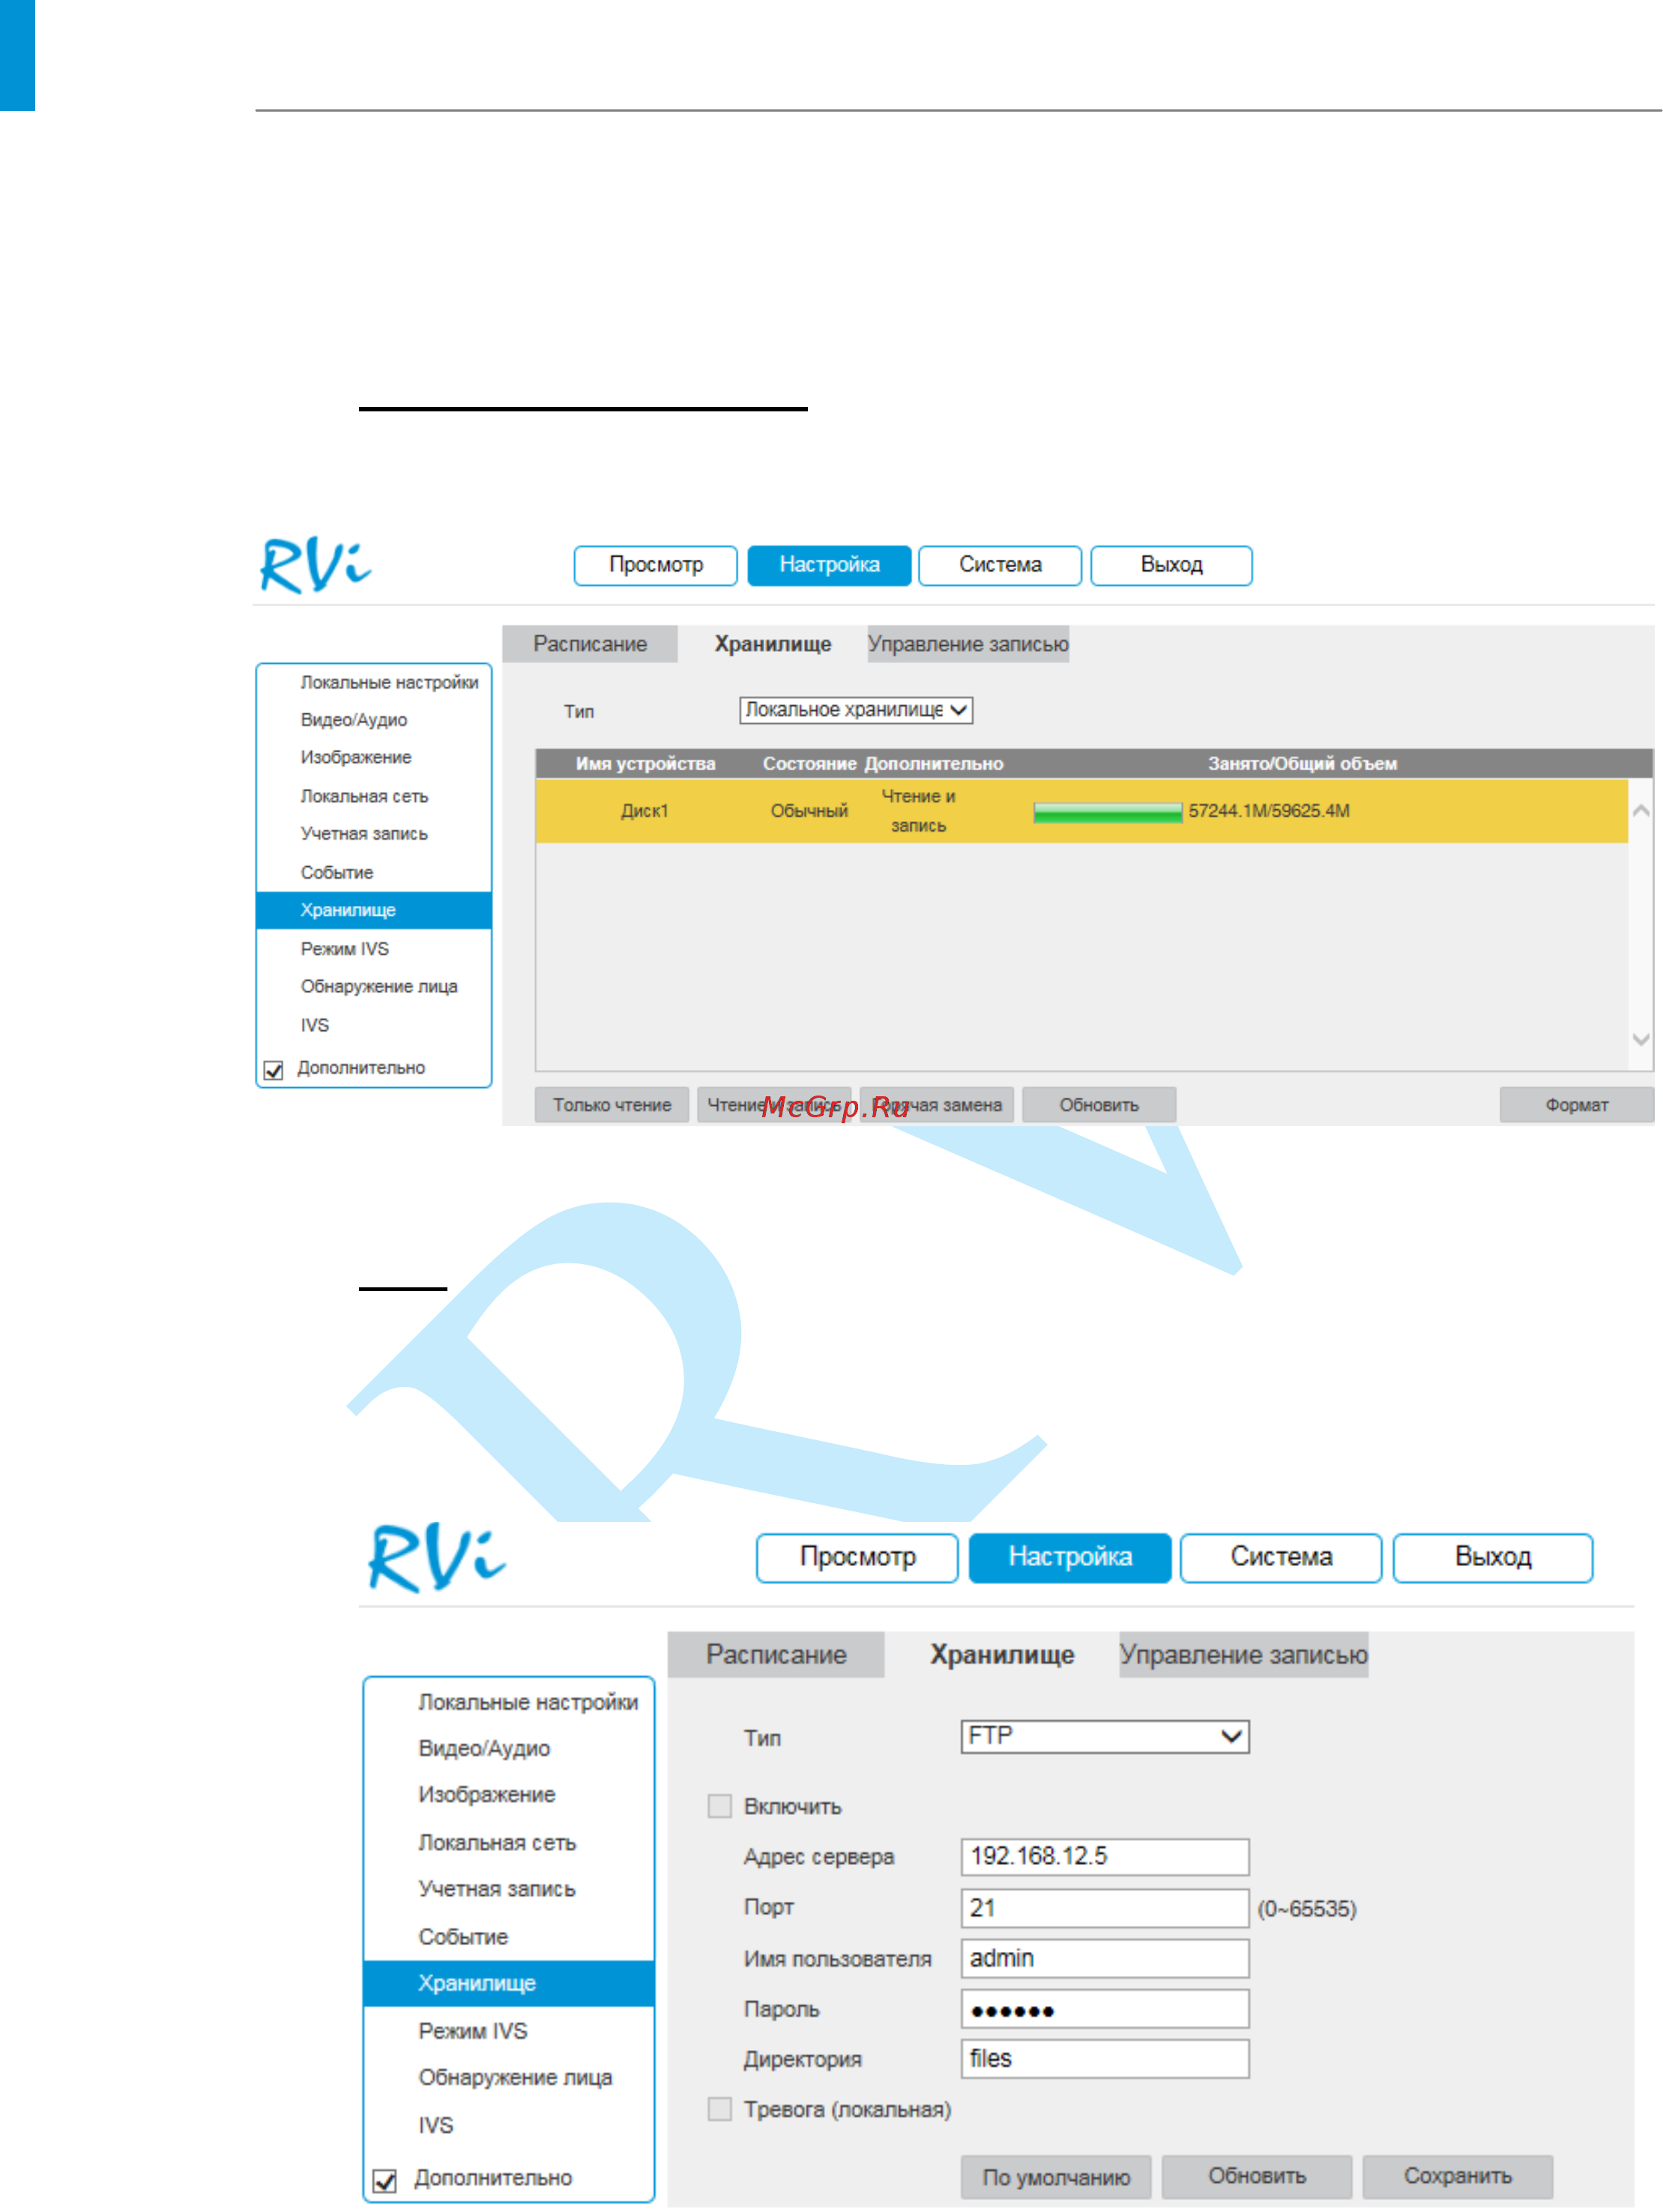Open Режим IVS in the local storage sidebar

(344, 949)
